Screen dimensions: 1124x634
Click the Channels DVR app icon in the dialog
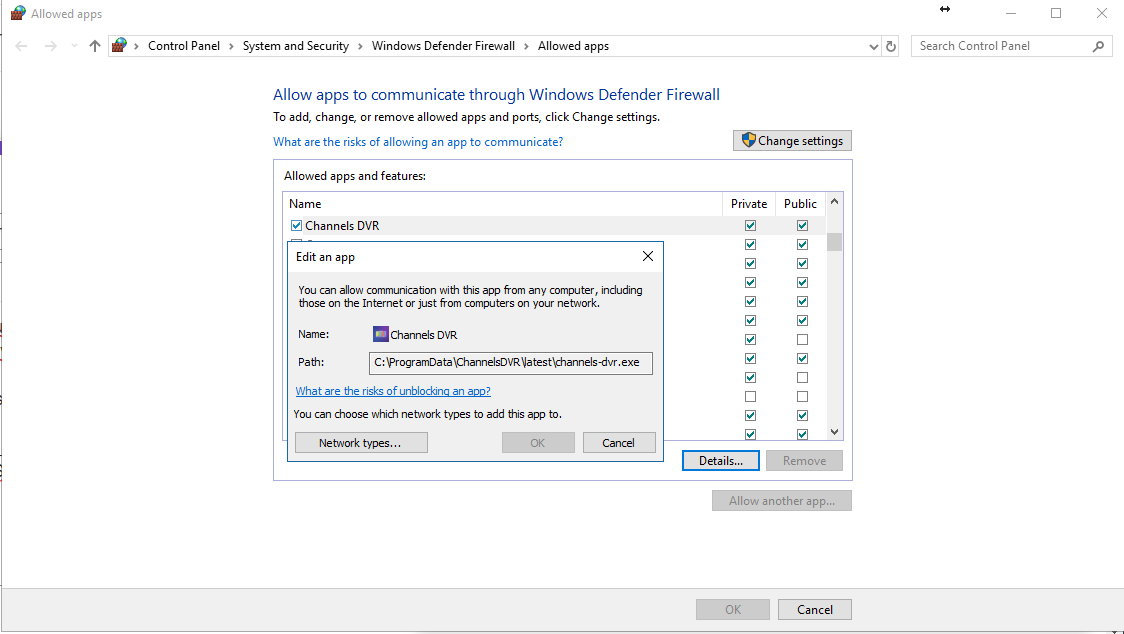pyautogui.click(x=380, y=335)
